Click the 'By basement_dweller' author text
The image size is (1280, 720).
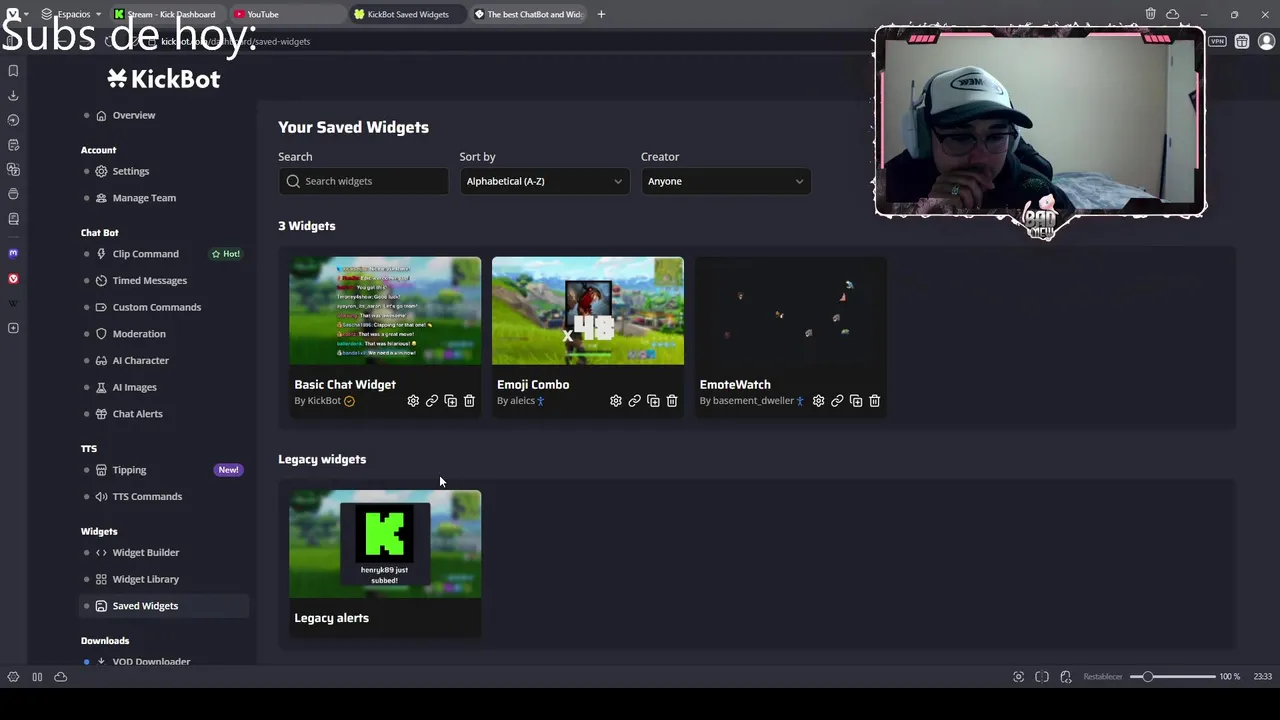tap(747, 401)
